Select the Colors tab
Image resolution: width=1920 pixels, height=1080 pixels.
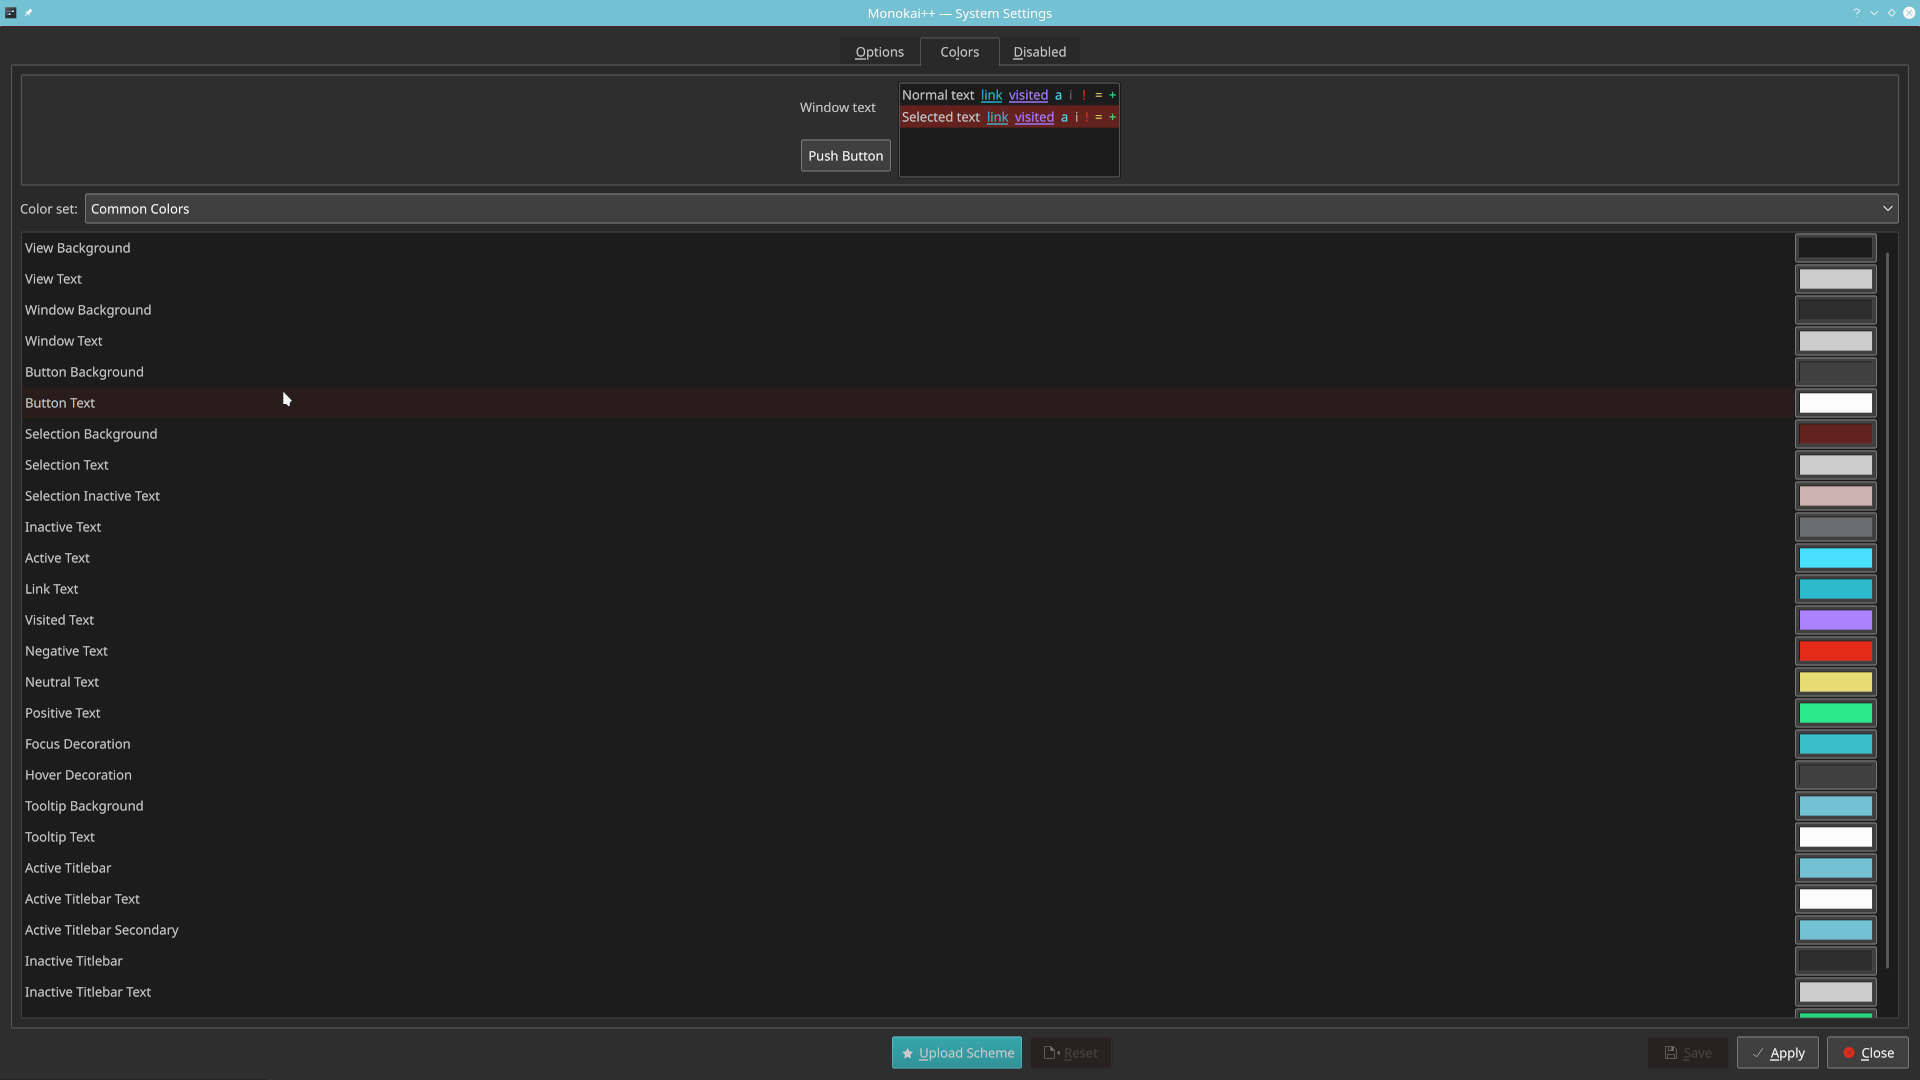(959, 52)
